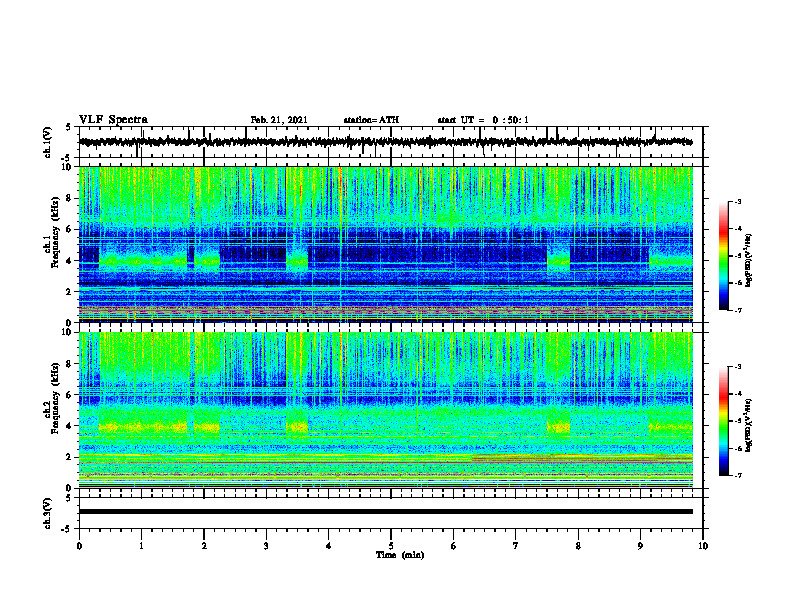The height and width of the screenshot is (612, 792).
Task: Click the ch.1 spectrogram panel
Action: click(385, 244)
